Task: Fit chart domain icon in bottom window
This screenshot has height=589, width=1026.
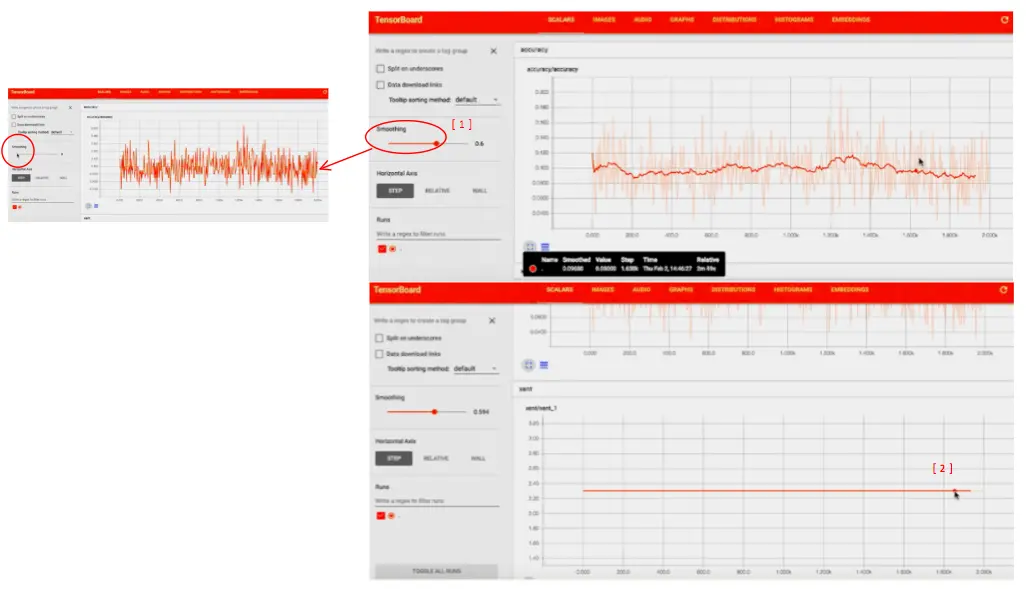Action: [529, 365]
